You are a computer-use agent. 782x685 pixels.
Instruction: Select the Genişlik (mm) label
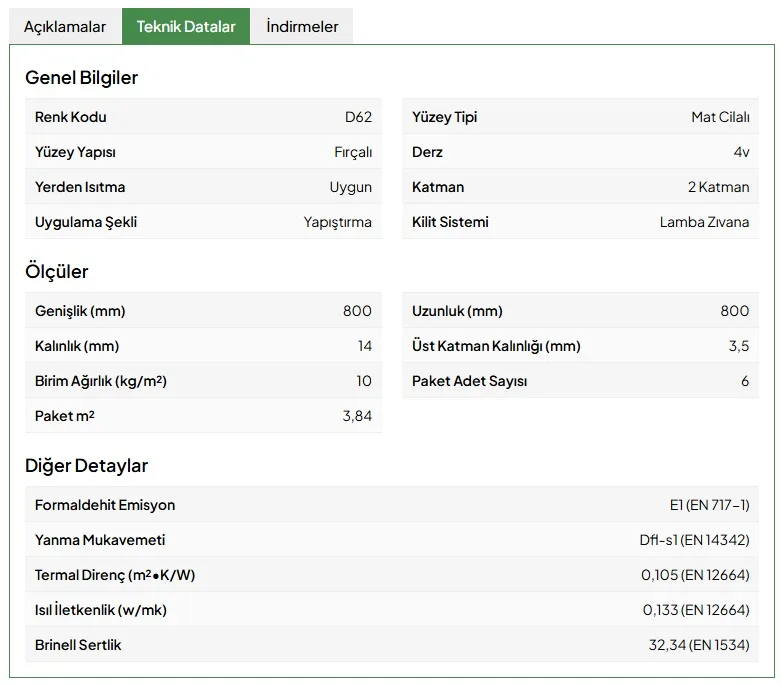point(80,311)
